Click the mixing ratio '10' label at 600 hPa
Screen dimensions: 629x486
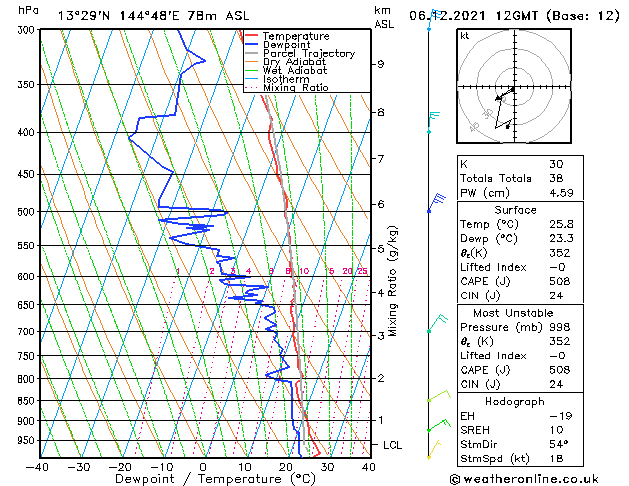[304, 271]
